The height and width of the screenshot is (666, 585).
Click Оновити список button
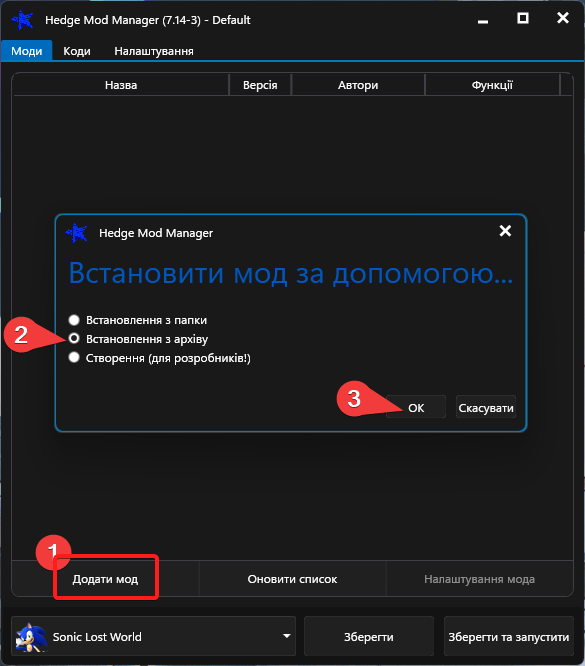(x=292, y=579)
